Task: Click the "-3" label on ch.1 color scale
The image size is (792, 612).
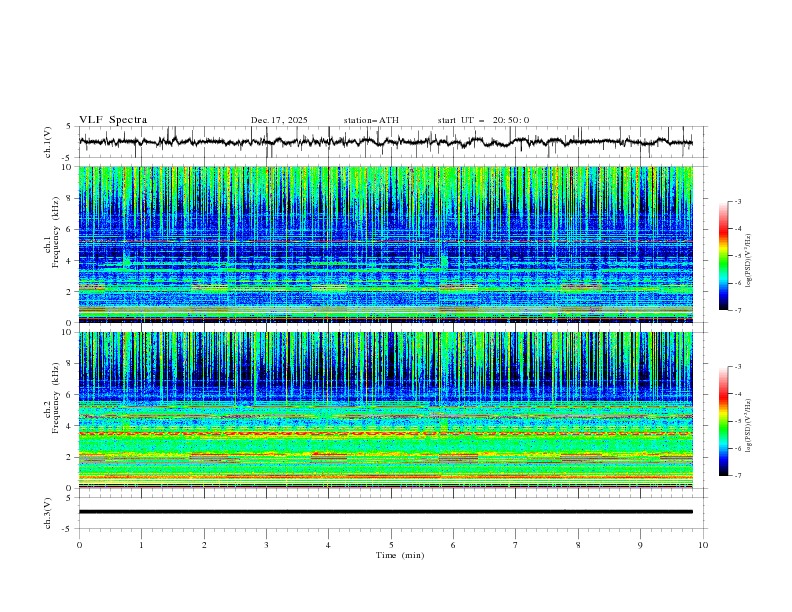Action: tap(738, 201)
